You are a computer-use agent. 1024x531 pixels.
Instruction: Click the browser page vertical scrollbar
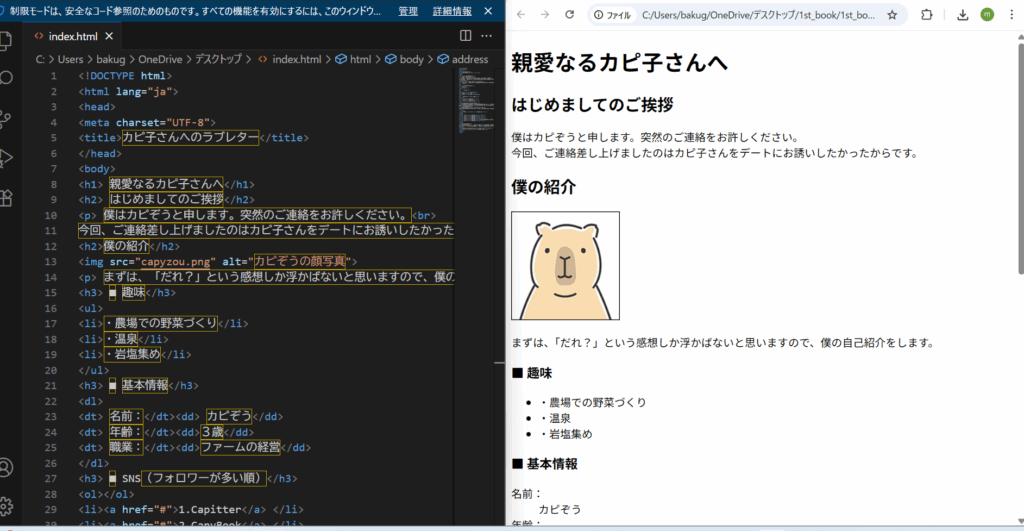(1019, 160)
